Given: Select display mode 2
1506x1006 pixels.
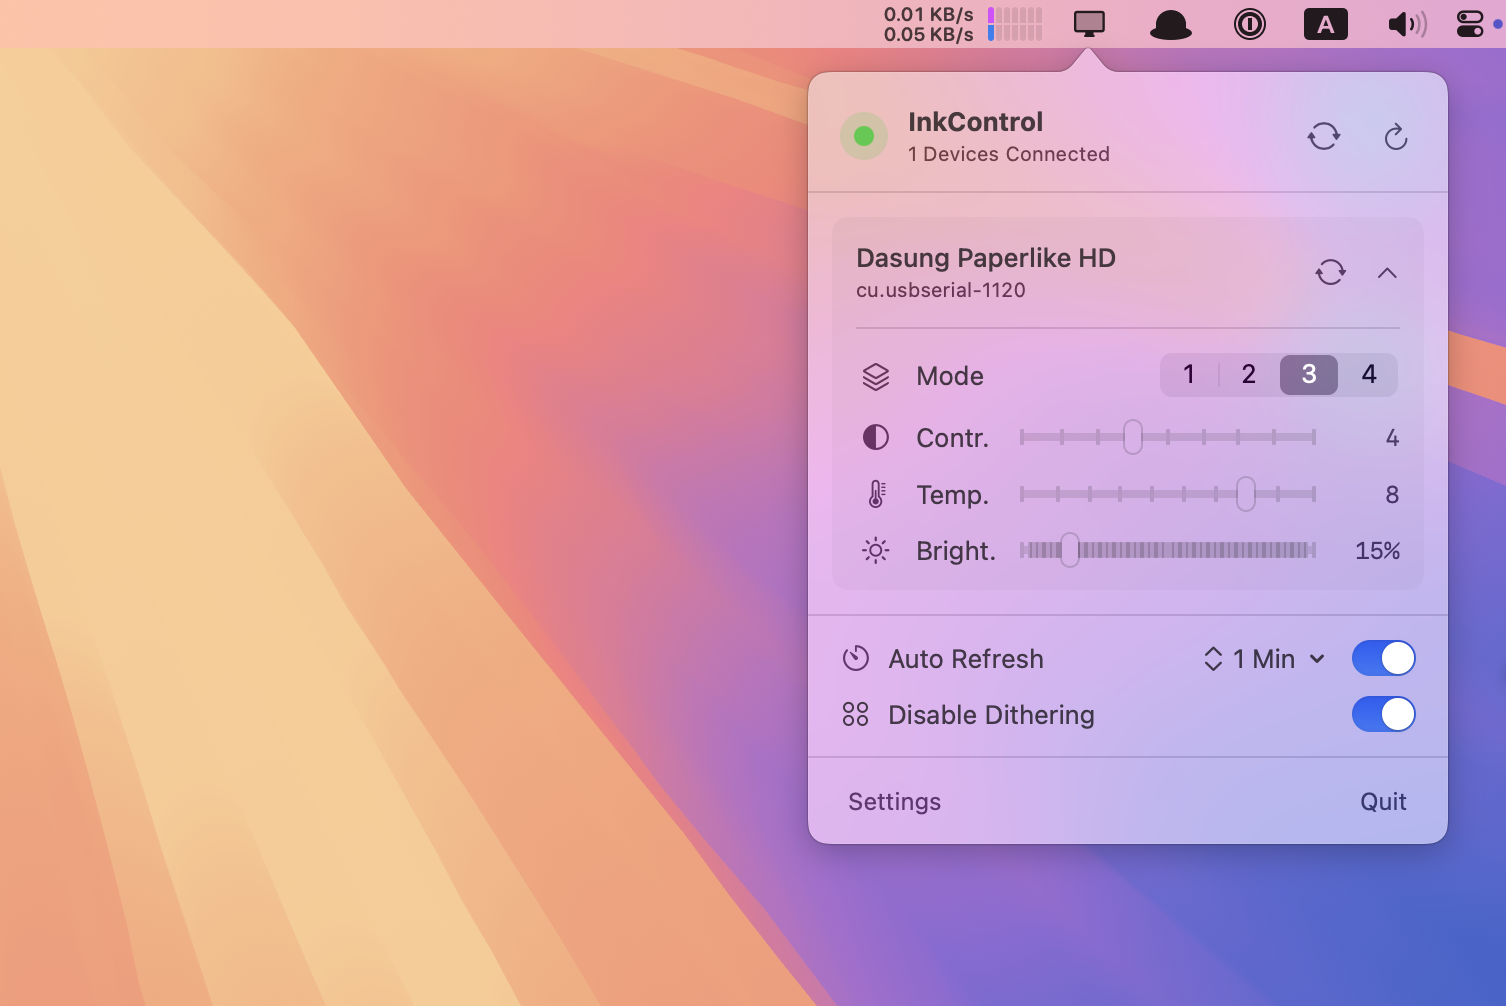Looking at the screenshot, I should [1249, 374].
